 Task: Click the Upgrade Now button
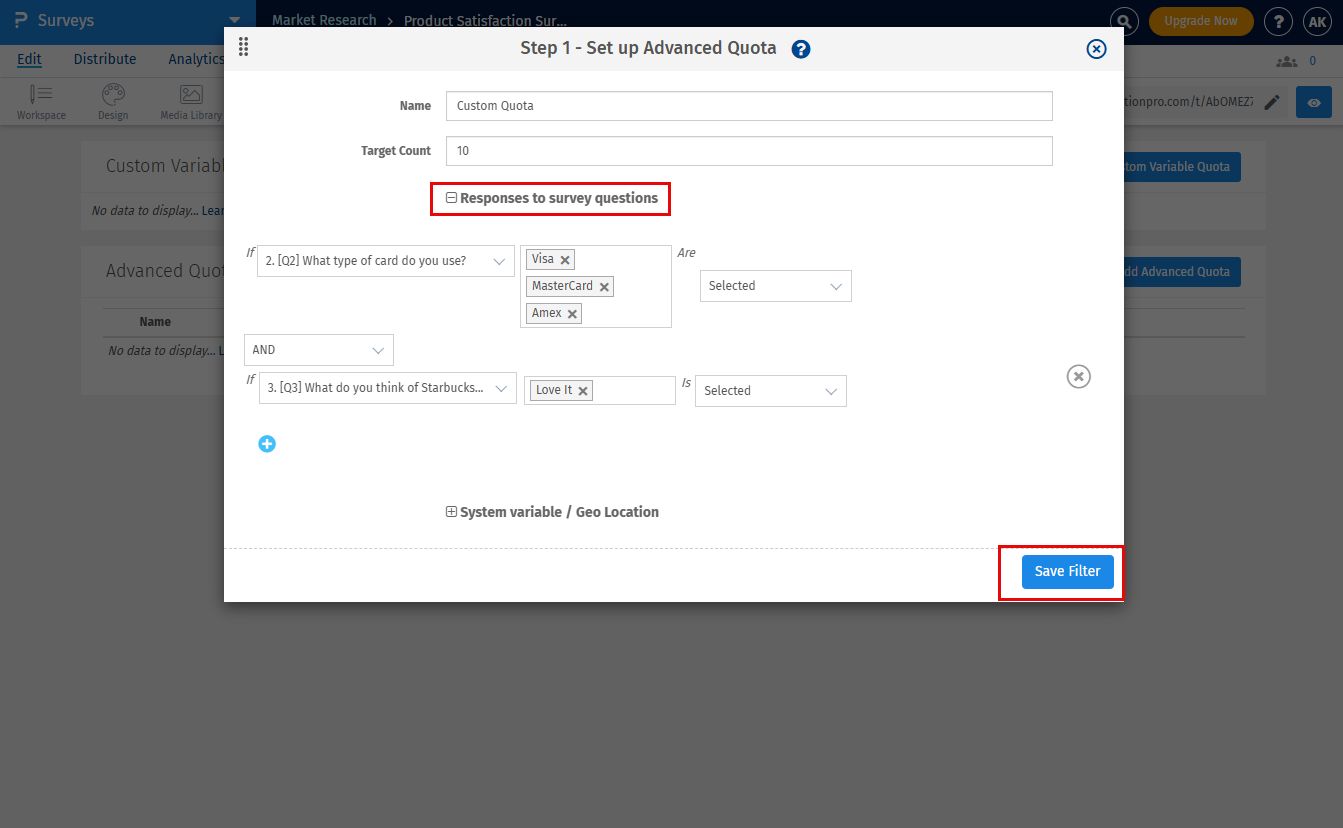[1200, 21]
